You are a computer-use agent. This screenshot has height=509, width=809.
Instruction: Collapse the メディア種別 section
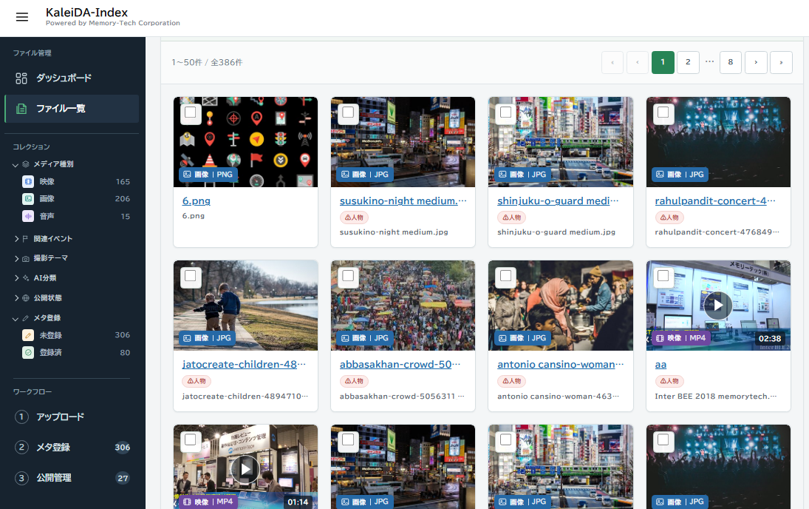15,165
